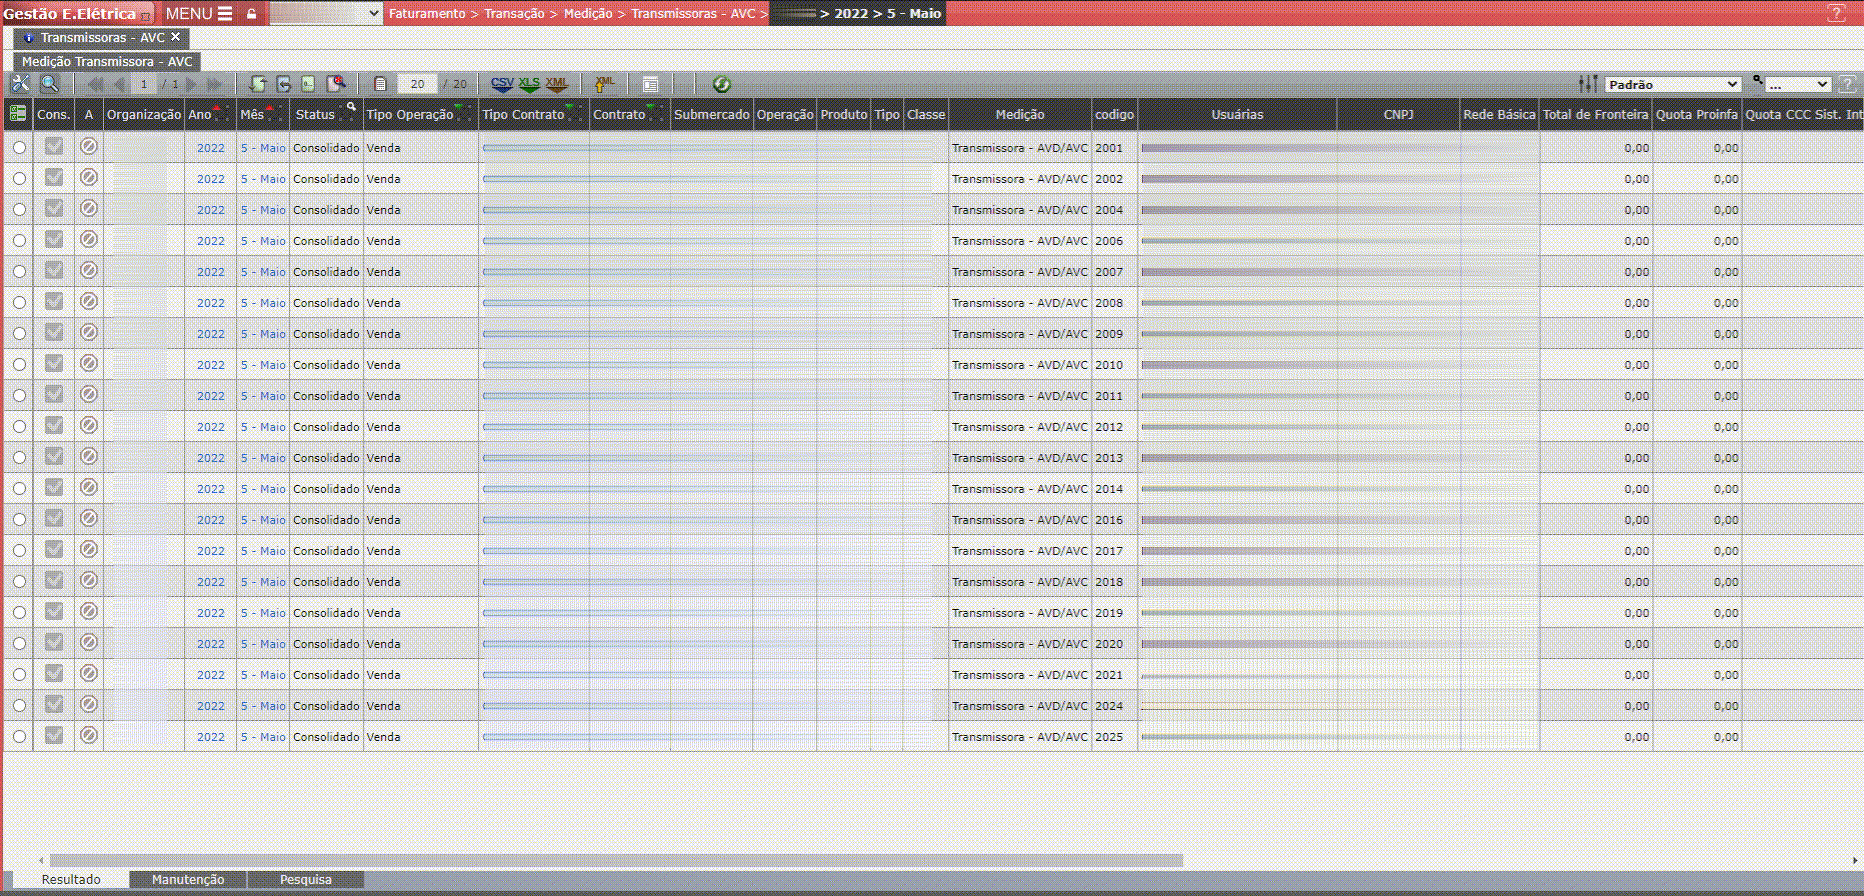
Task: Click the 2022 year link for codigo 2010
Action: click(x=210, y=365)
